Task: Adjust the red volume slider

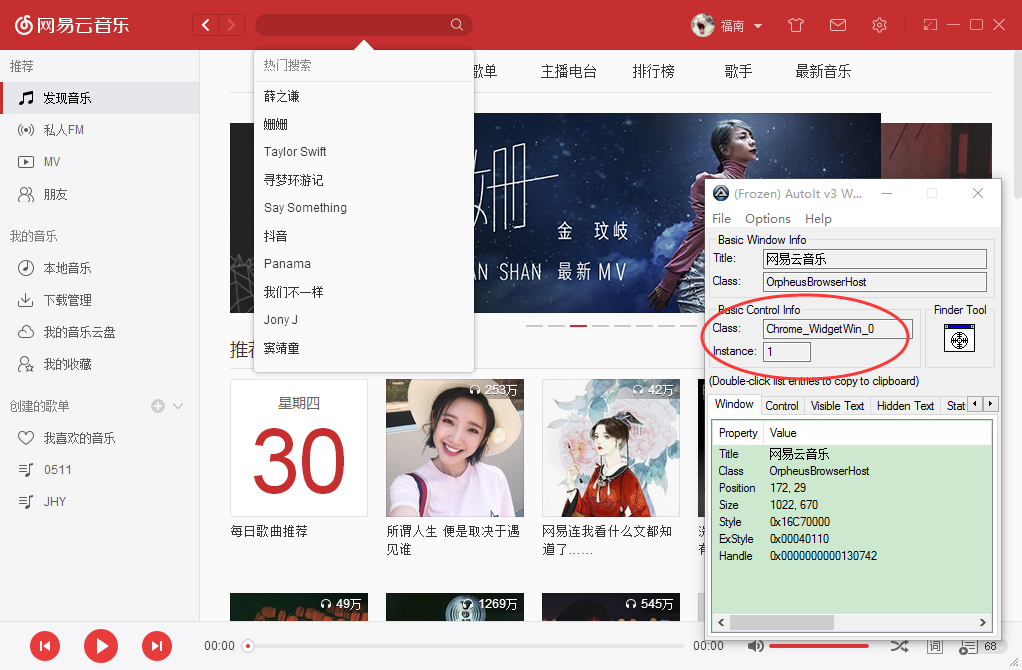Action: pyautogui.click(x=818, y=646)
